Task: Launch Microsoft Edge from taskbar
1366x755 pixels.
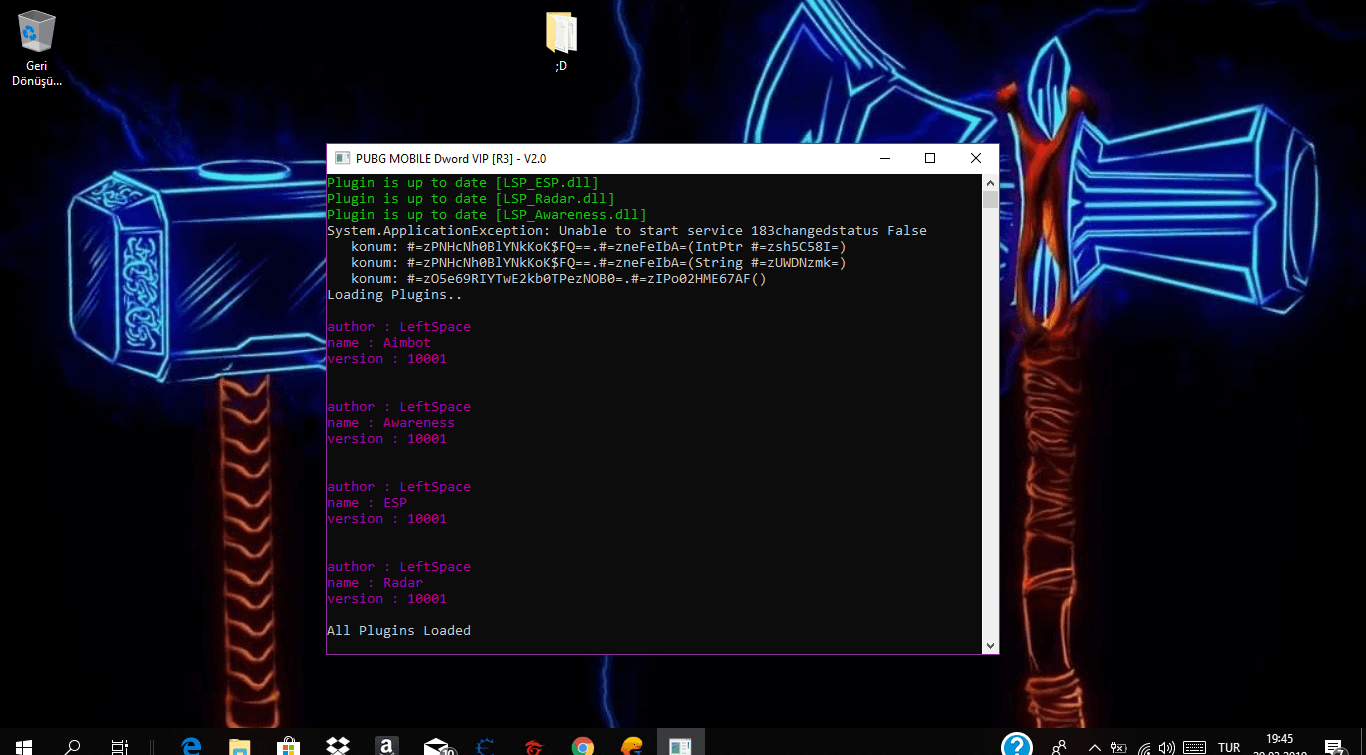Action: coord(191,746)
